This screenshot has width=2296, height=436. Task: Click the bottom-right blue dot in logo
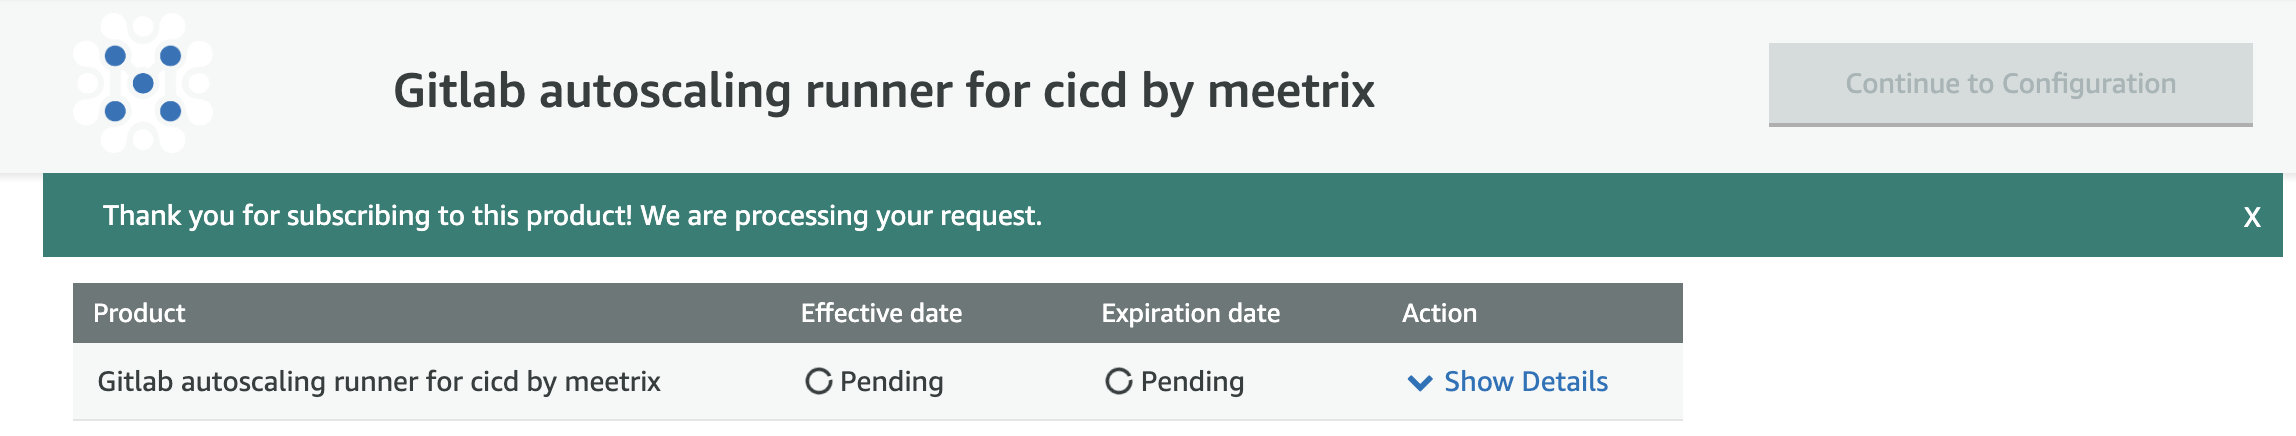click(x=171, y=111)
